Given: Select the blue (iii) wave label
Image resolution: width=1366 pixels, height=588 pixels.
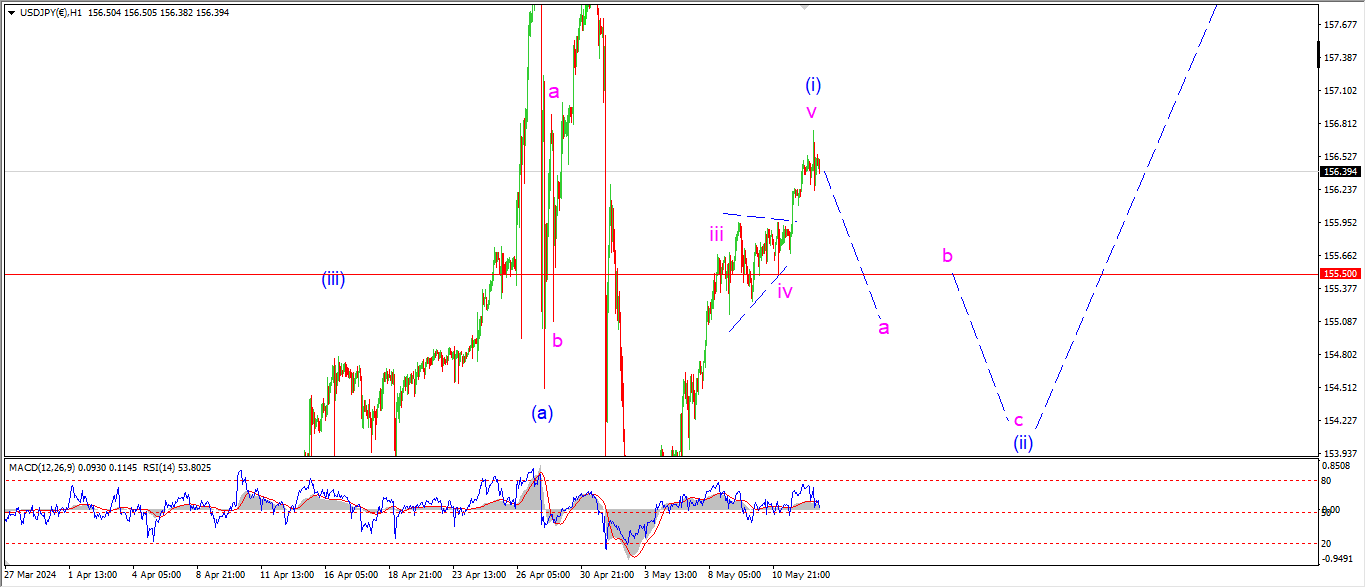Looking at the screenshot, I should point(333,280).
